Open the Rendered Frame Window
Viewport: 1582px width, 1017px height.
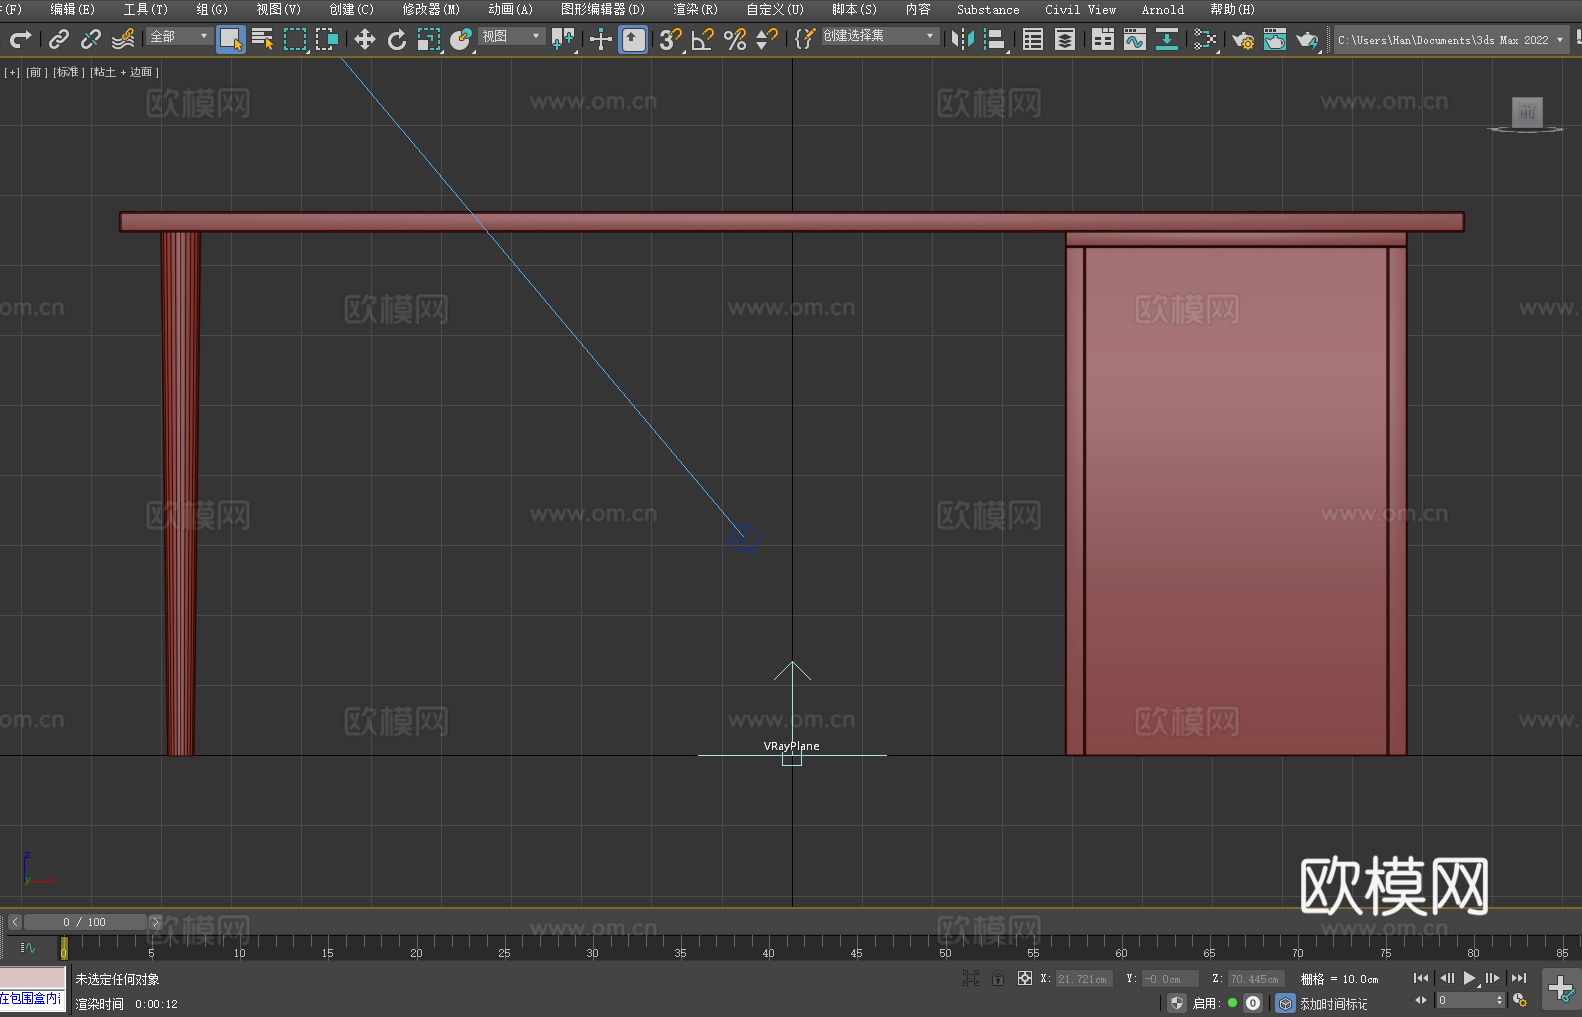pos(1275,39)
